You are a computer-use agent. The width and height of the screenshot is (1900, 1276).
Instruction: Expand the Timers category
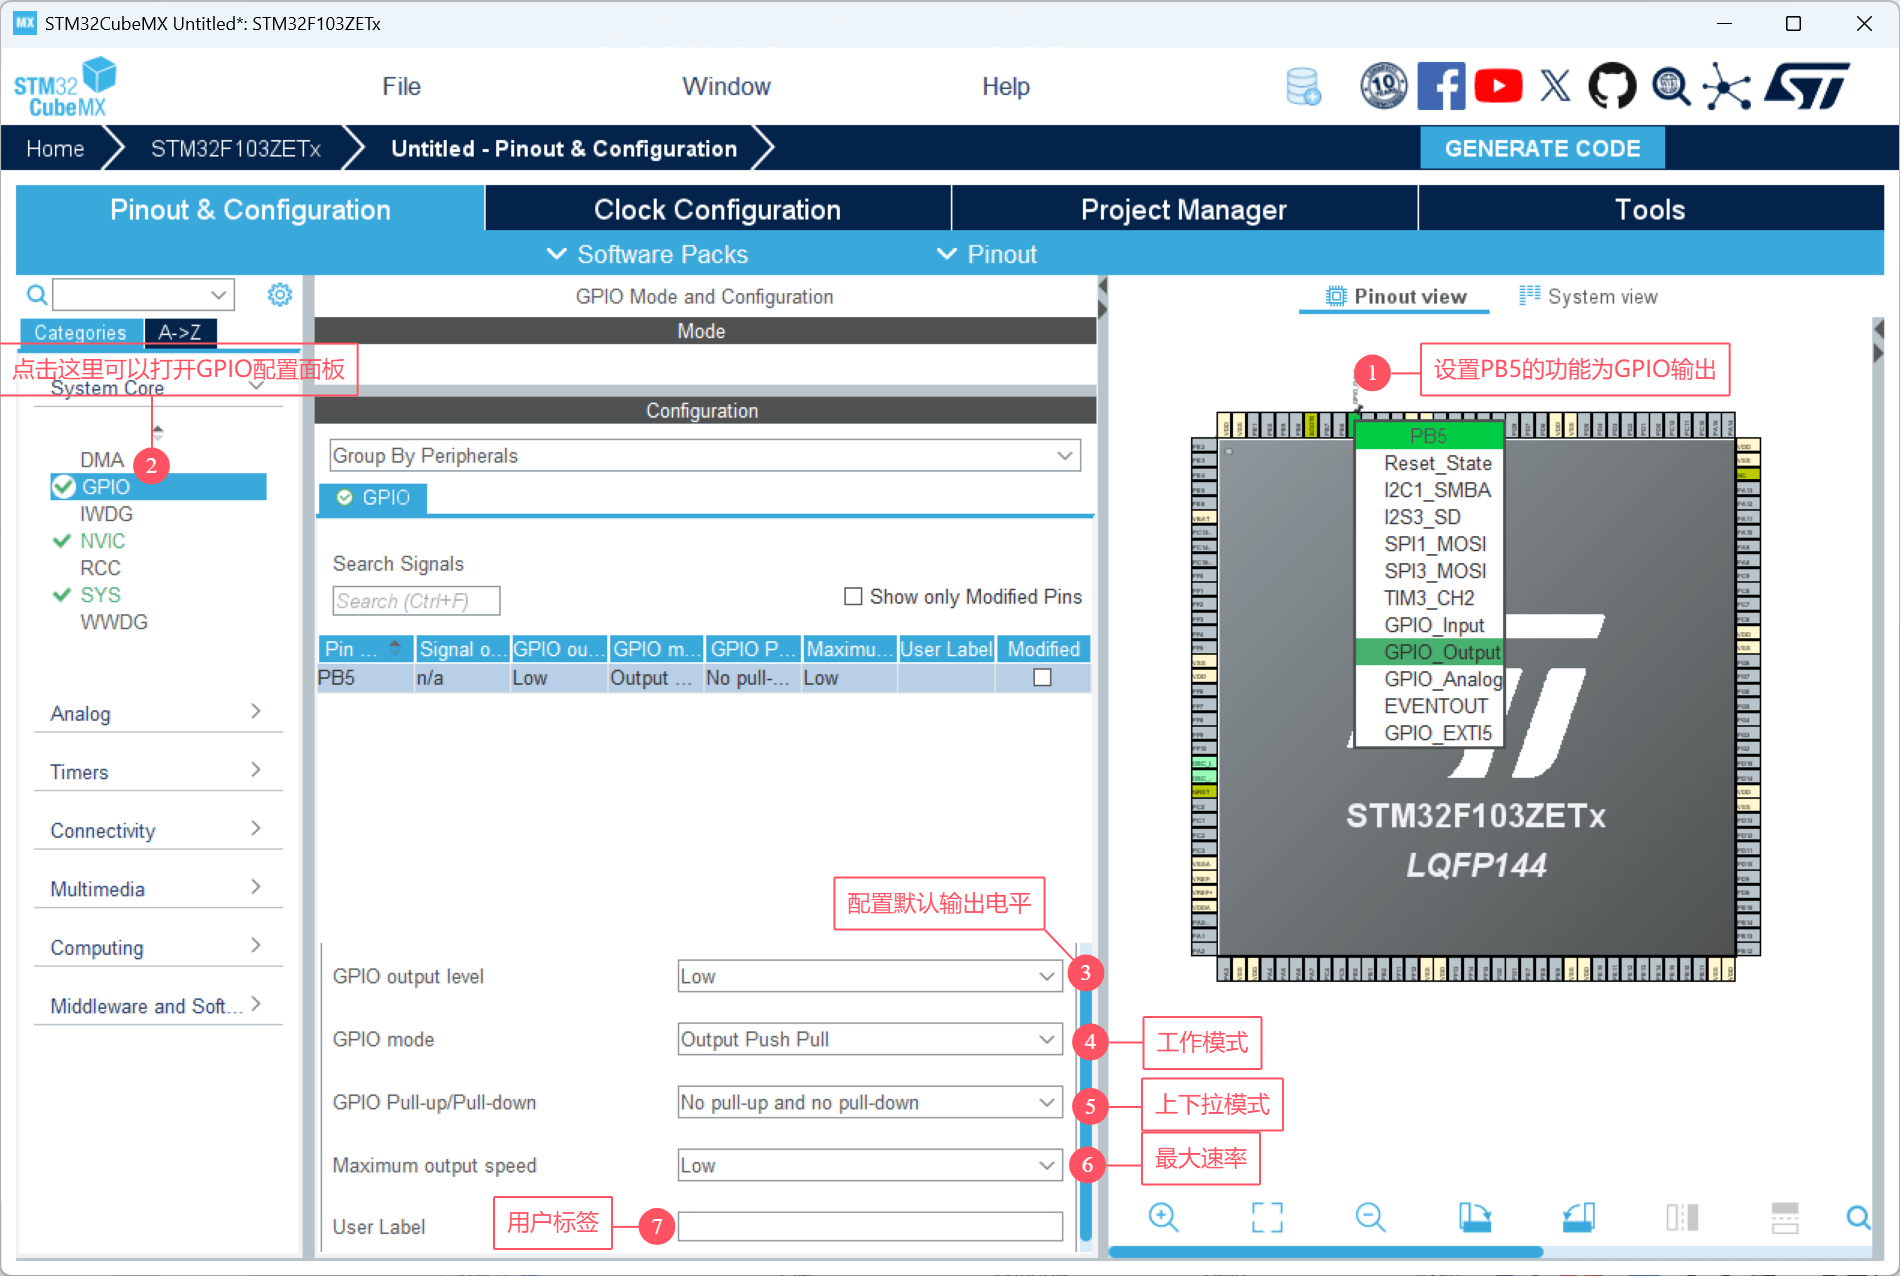click(156, 772)
